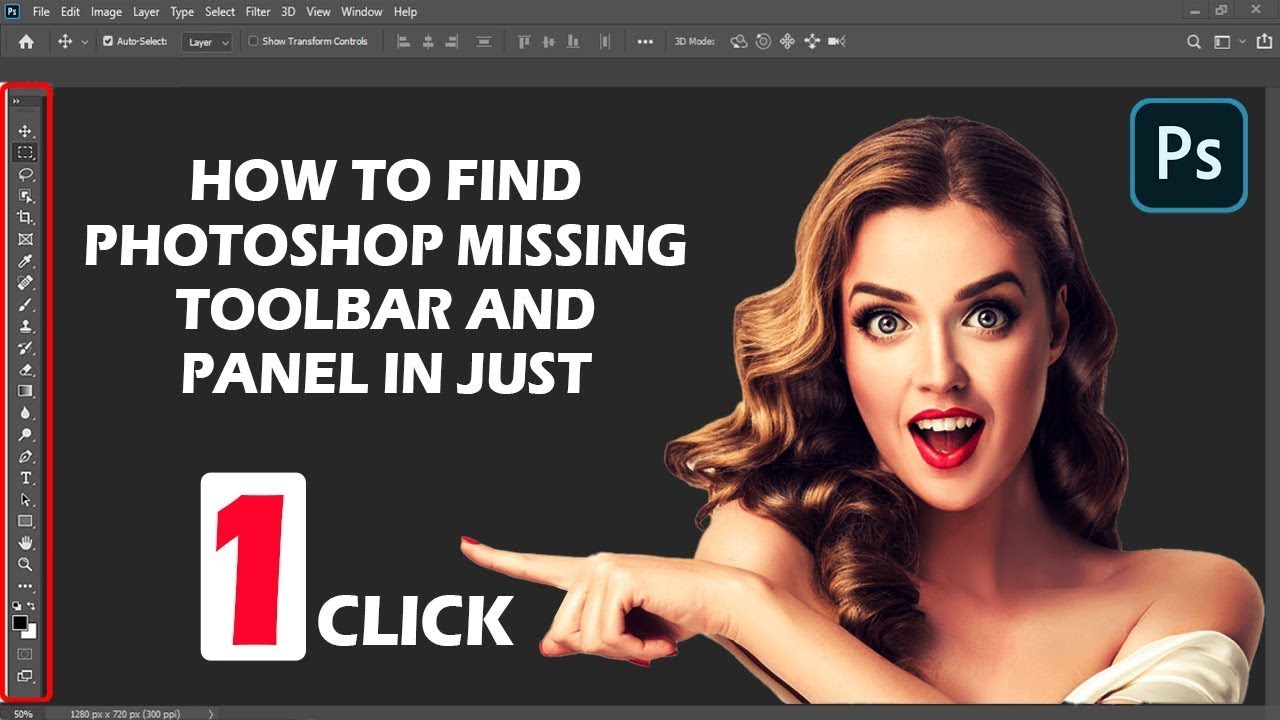Select the Horizontal Type tool
The height and width of the screenshot is (720, 1280).
25,478
